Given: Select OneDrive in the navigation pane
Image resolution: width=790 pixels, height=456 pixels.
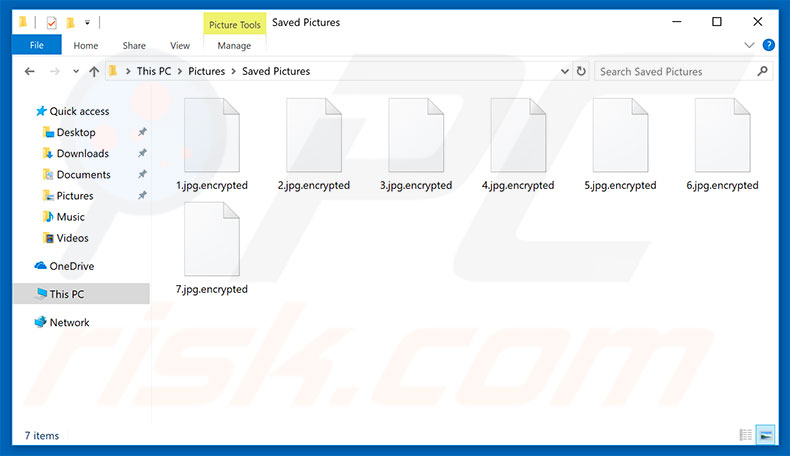Looking at the screenshot, I should click(x=72, y=266).
